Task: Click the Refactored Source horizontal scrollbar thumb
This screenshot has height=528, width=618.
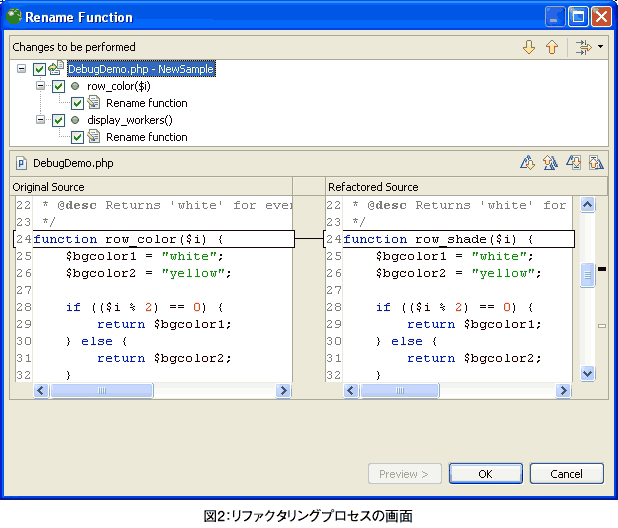Action: [x=400, y=390]
